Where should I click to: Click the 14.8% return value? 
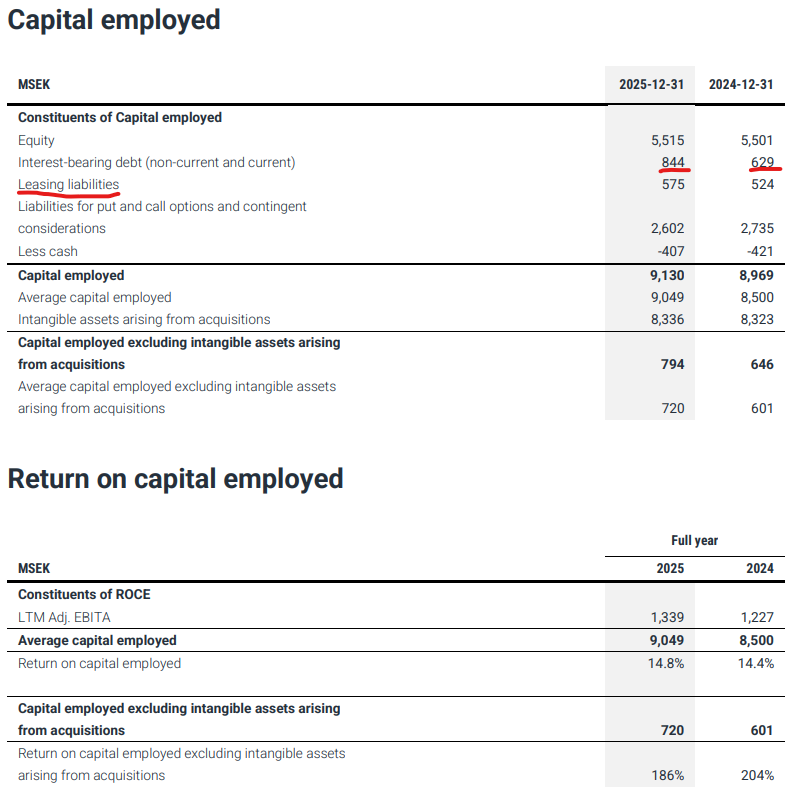point(666,663)
